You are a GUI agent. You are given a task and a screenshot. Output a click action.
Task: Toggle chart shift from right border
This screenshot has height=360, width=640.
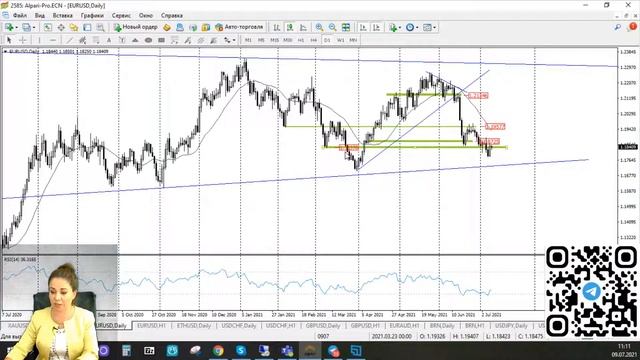[376, 27]
